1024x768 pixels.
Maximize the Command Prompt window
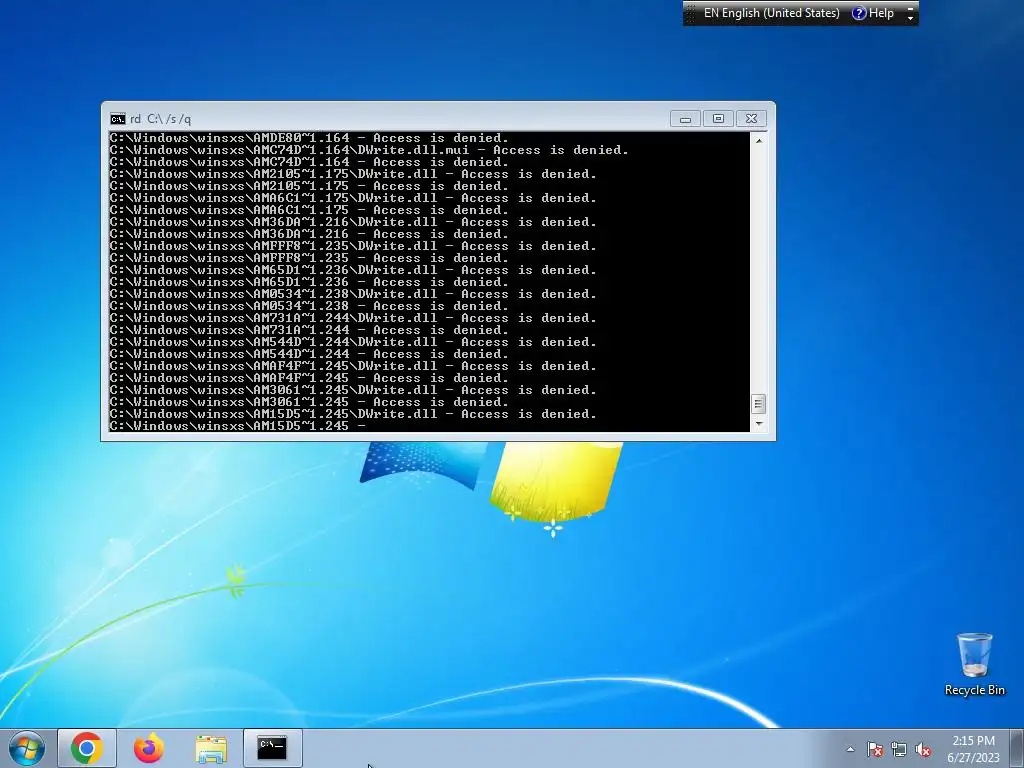[x=718, y=119]
